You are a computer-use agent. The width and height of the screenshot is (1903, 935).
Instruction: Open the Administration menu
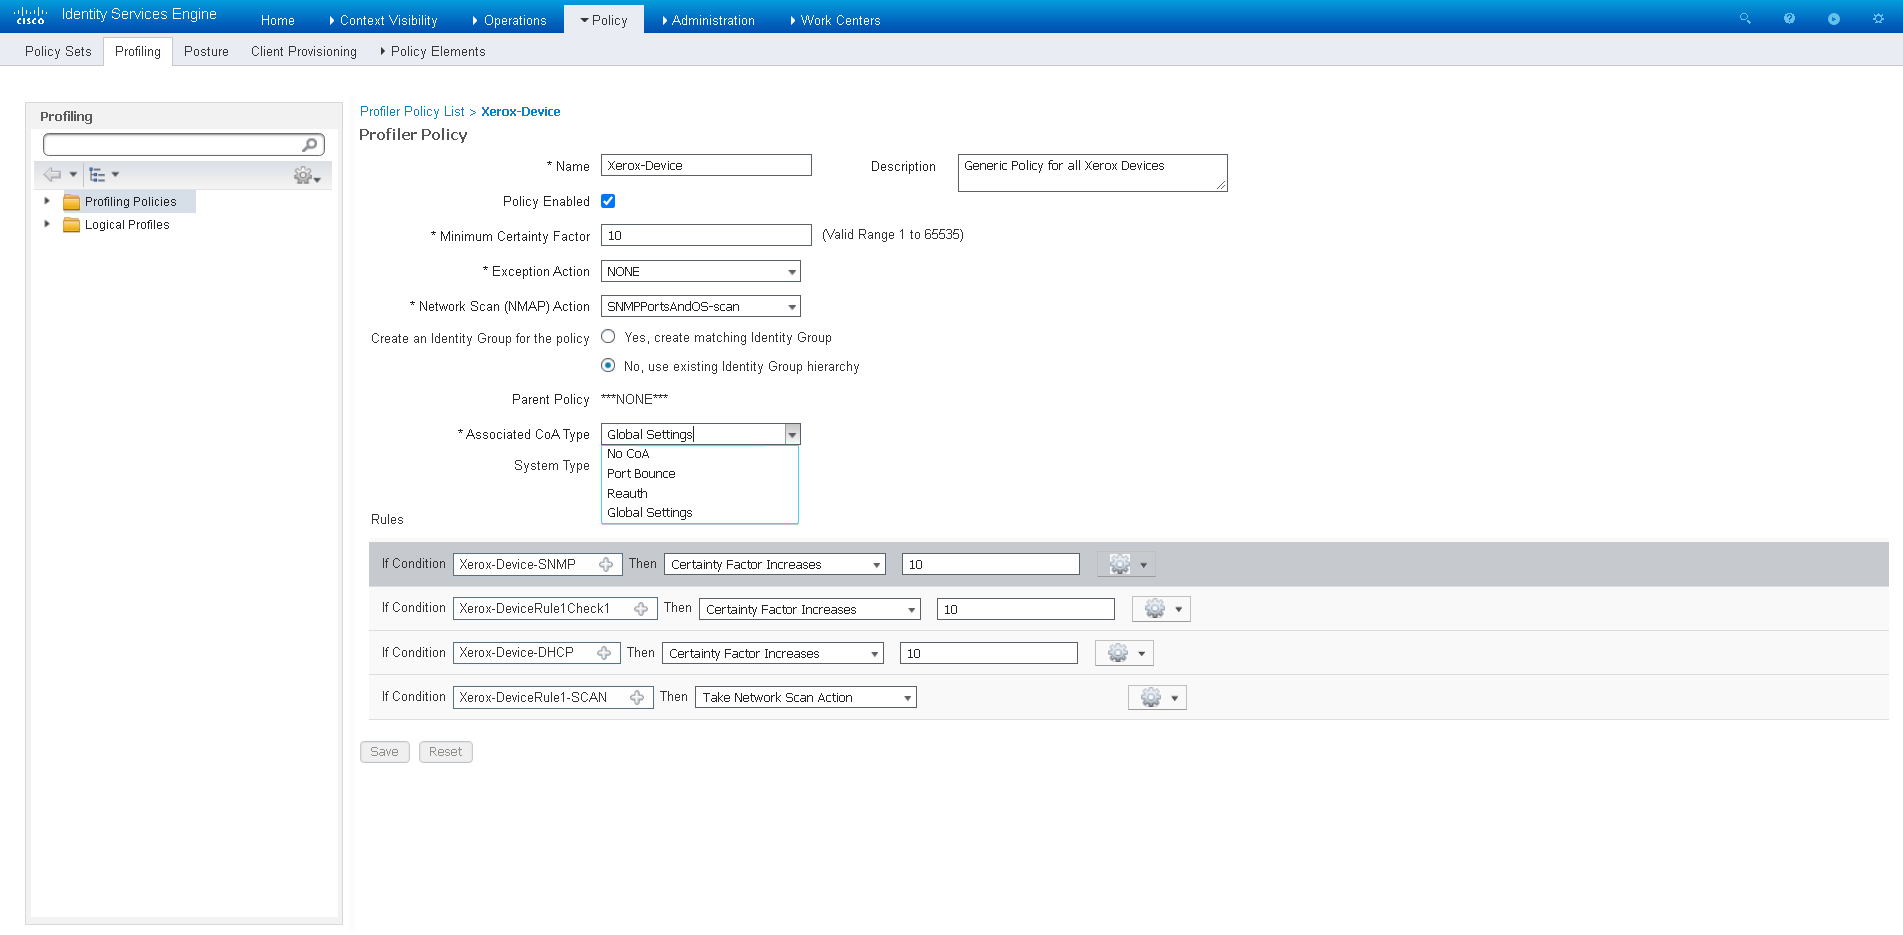(712, 20)
